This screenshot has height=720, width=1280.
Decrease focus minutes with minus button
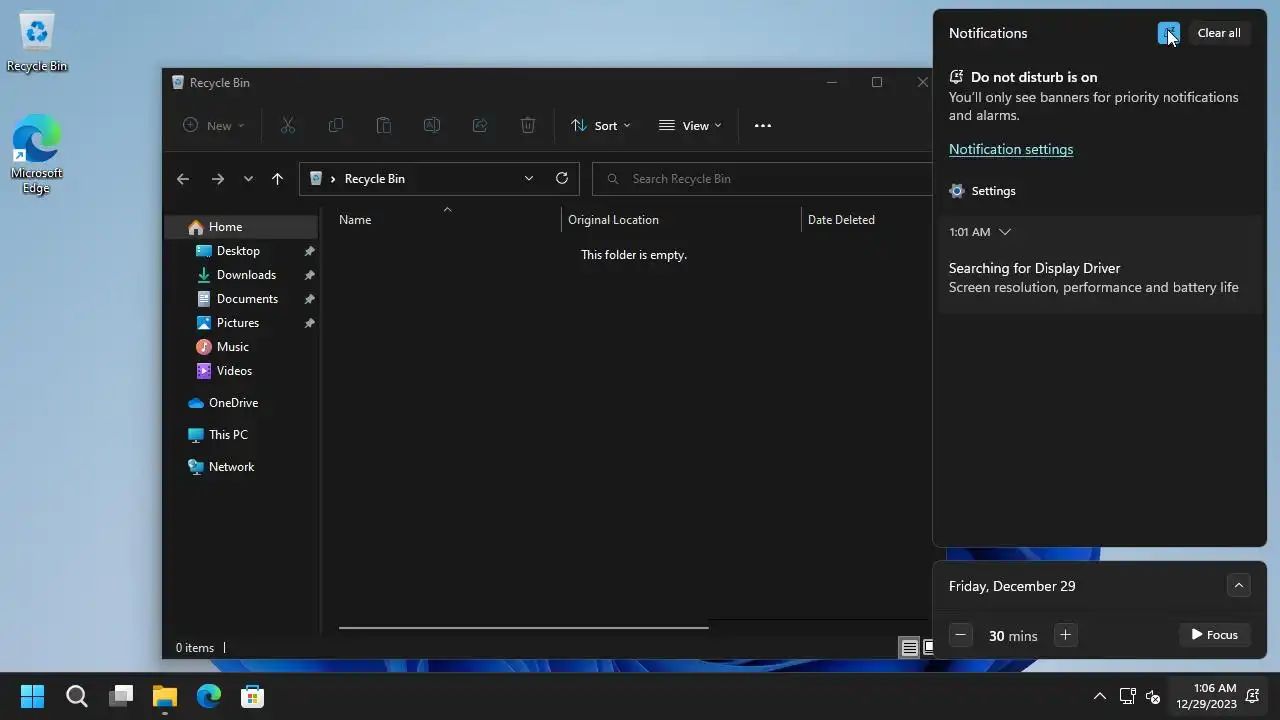[x=961, y=635]
